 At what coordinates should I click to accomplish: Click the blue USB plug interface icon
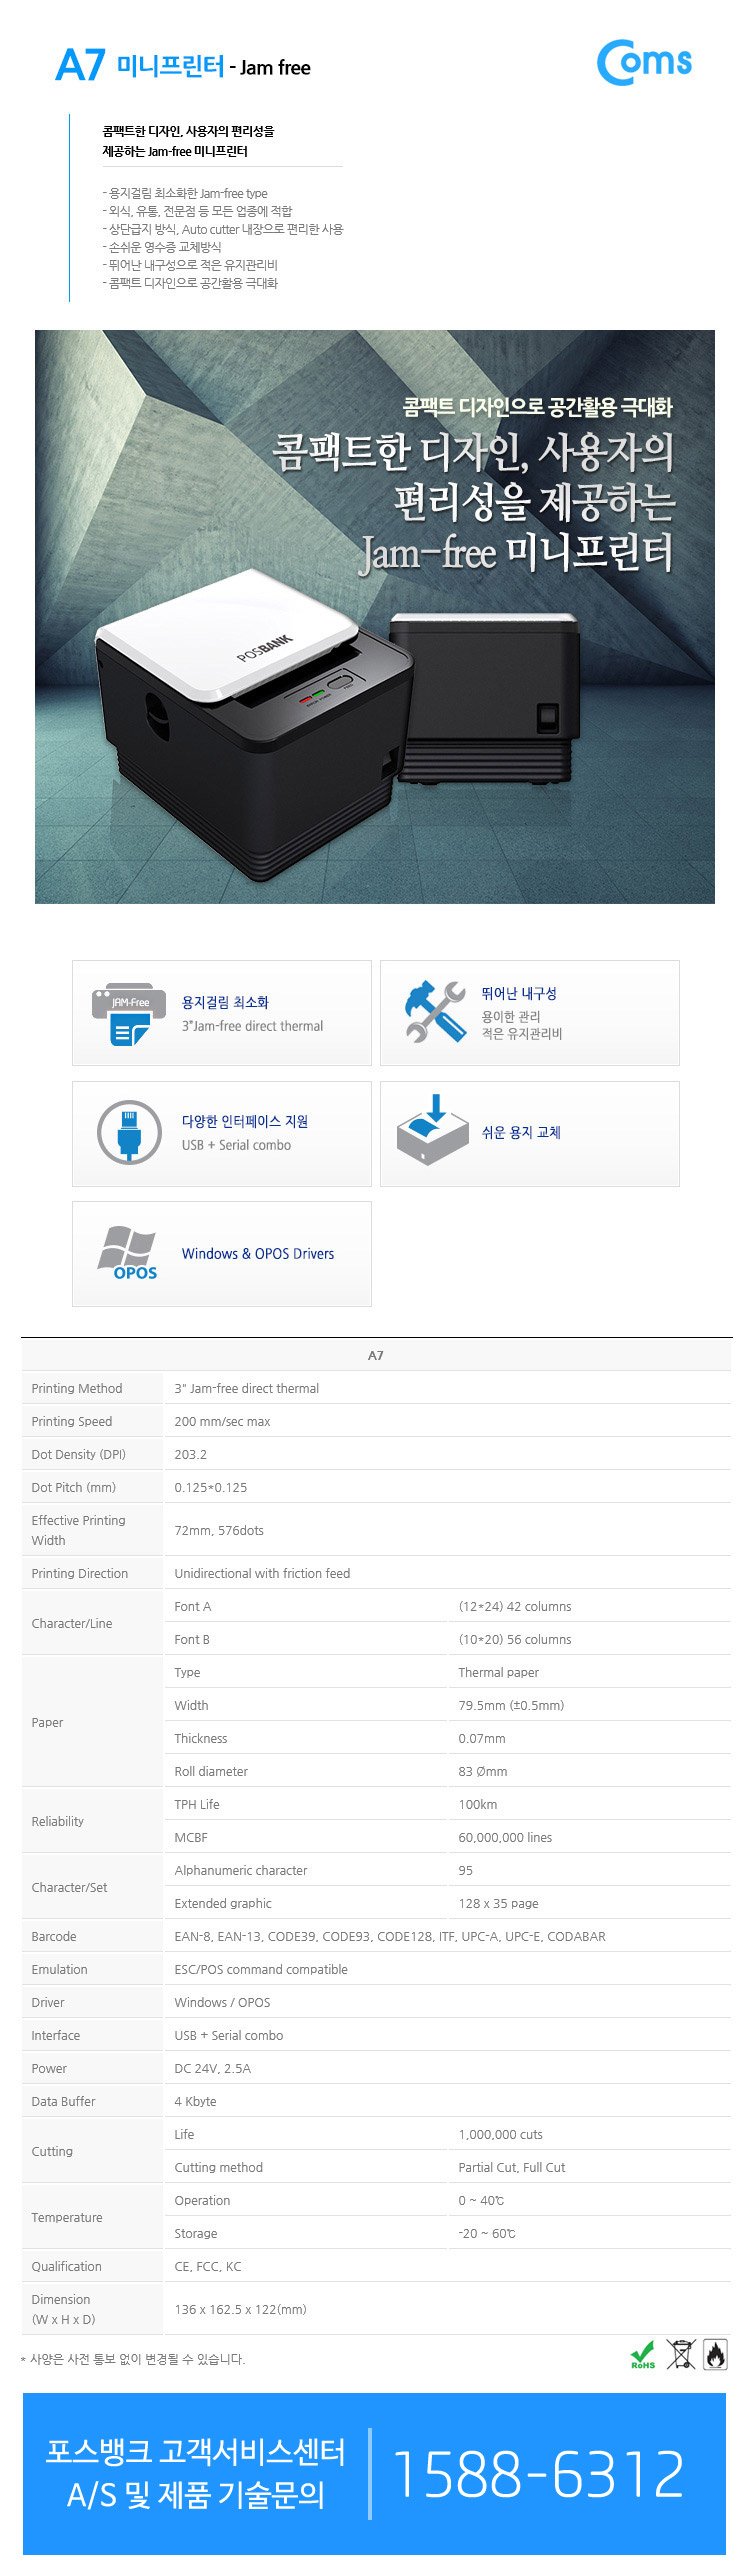129,1132
